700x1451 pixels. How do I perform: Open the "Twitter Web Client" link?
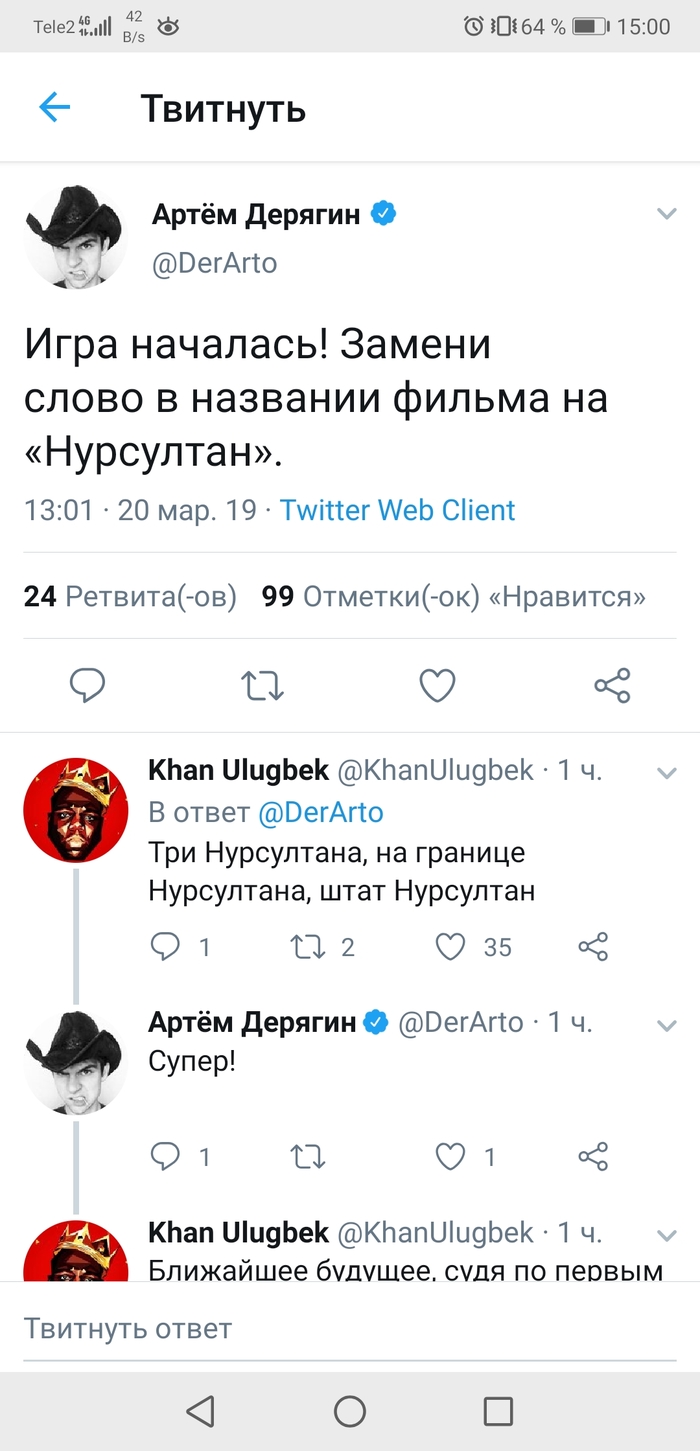397,510
